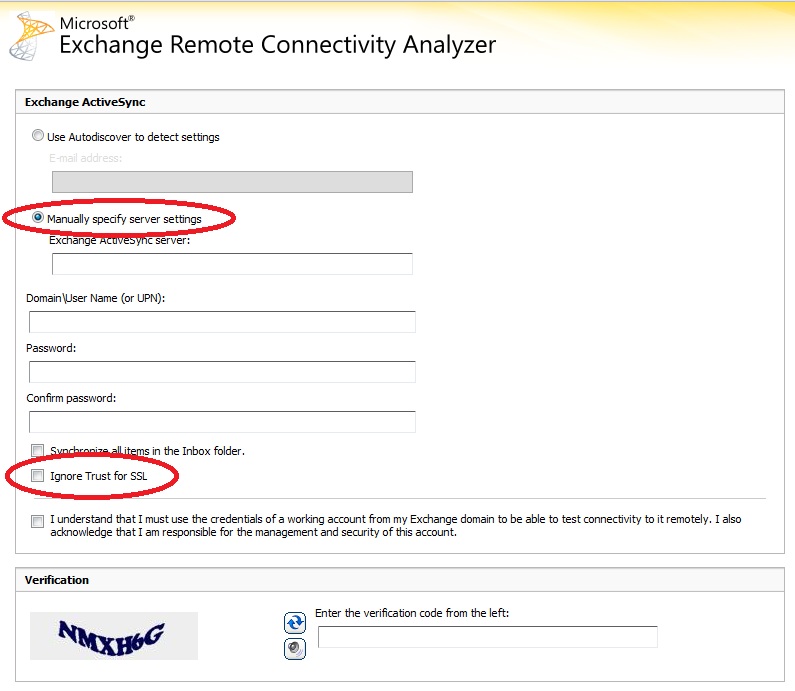
Task: Focus the Confirm password field
Action: click(x=222, y=422)
